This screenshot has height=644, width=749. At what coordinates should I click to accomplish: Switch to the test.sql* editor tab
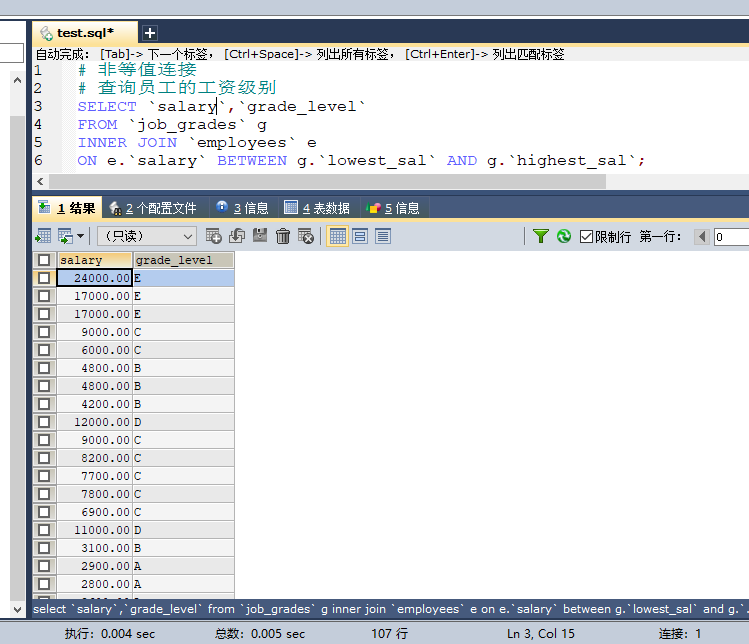[x=85, y=33]
